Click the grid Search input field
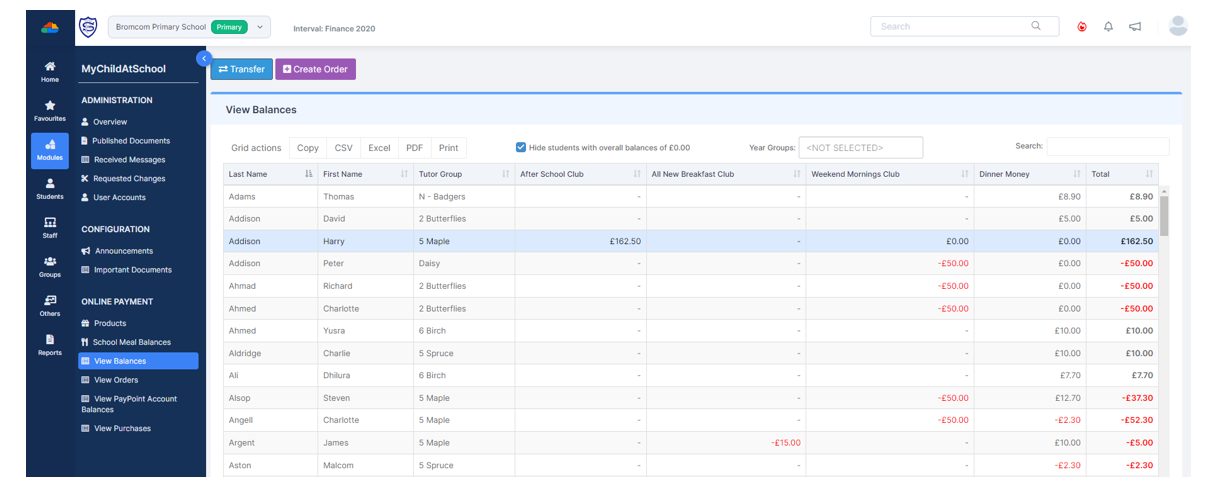1217x503 pixels. tap(1107, 146)
